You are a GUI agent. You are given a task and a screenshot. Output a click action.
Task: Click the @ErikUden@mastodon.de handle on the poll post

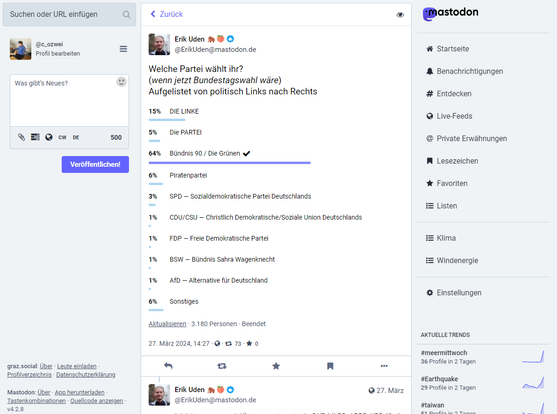point(215,49)
